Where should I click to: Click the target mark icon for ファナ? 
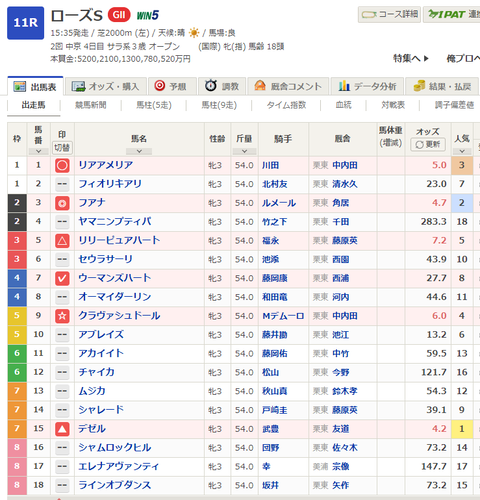click(x=62, y=203)
